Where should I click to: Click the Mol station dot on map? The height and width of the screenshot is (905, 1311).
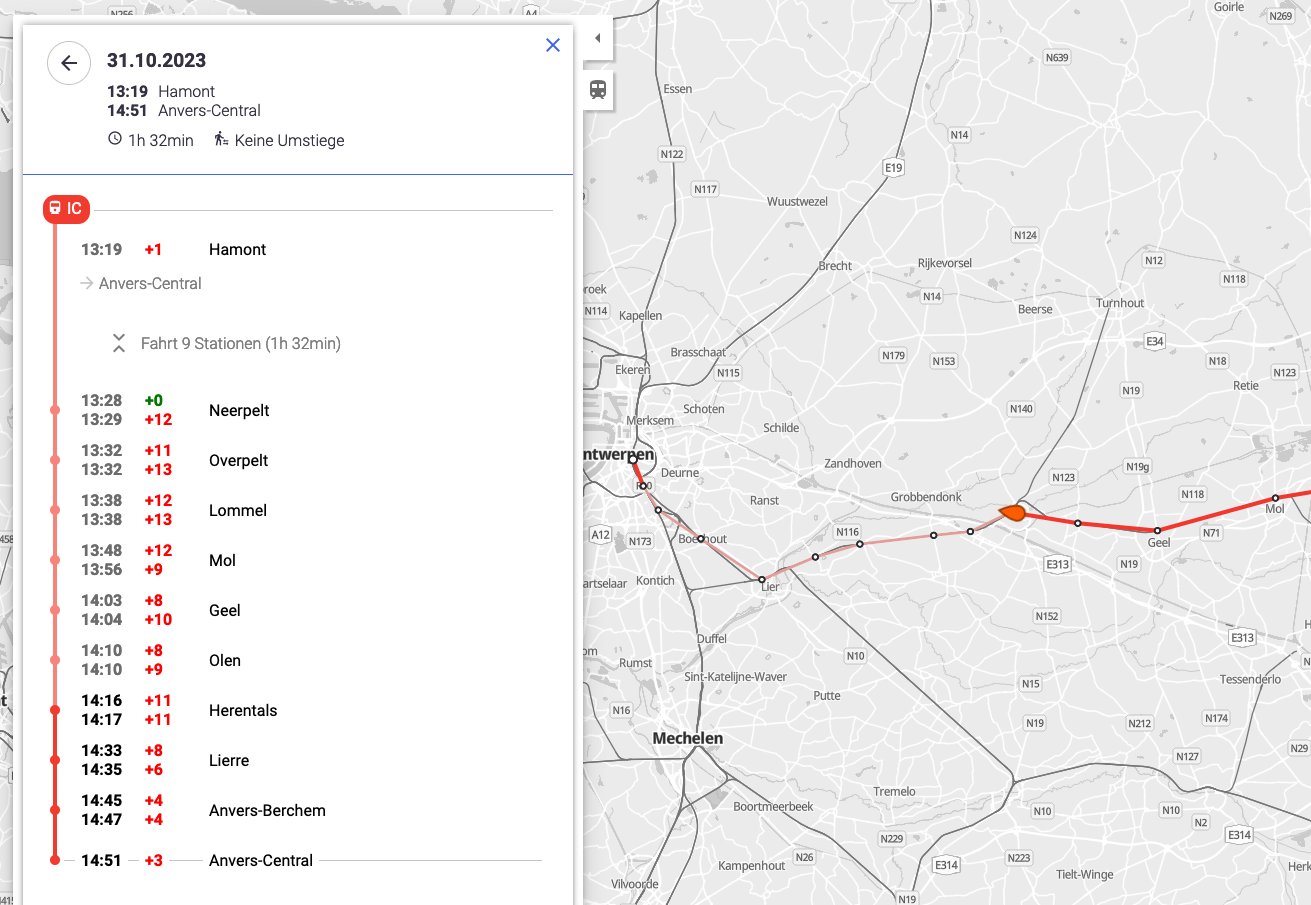click(1275, 498)
